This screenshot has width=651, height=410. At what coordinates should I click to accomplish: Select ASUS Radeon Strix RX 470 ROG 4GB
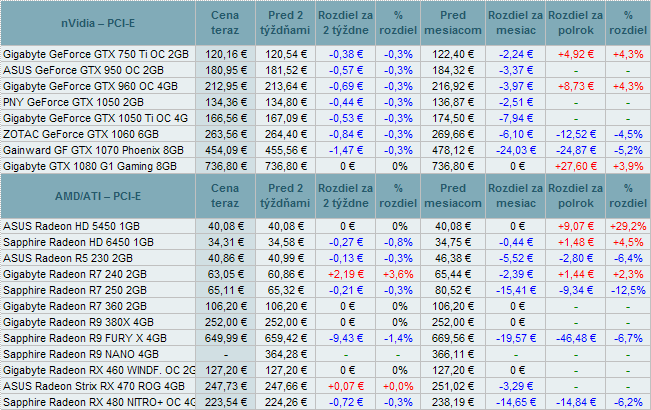(x=94, y=386)
